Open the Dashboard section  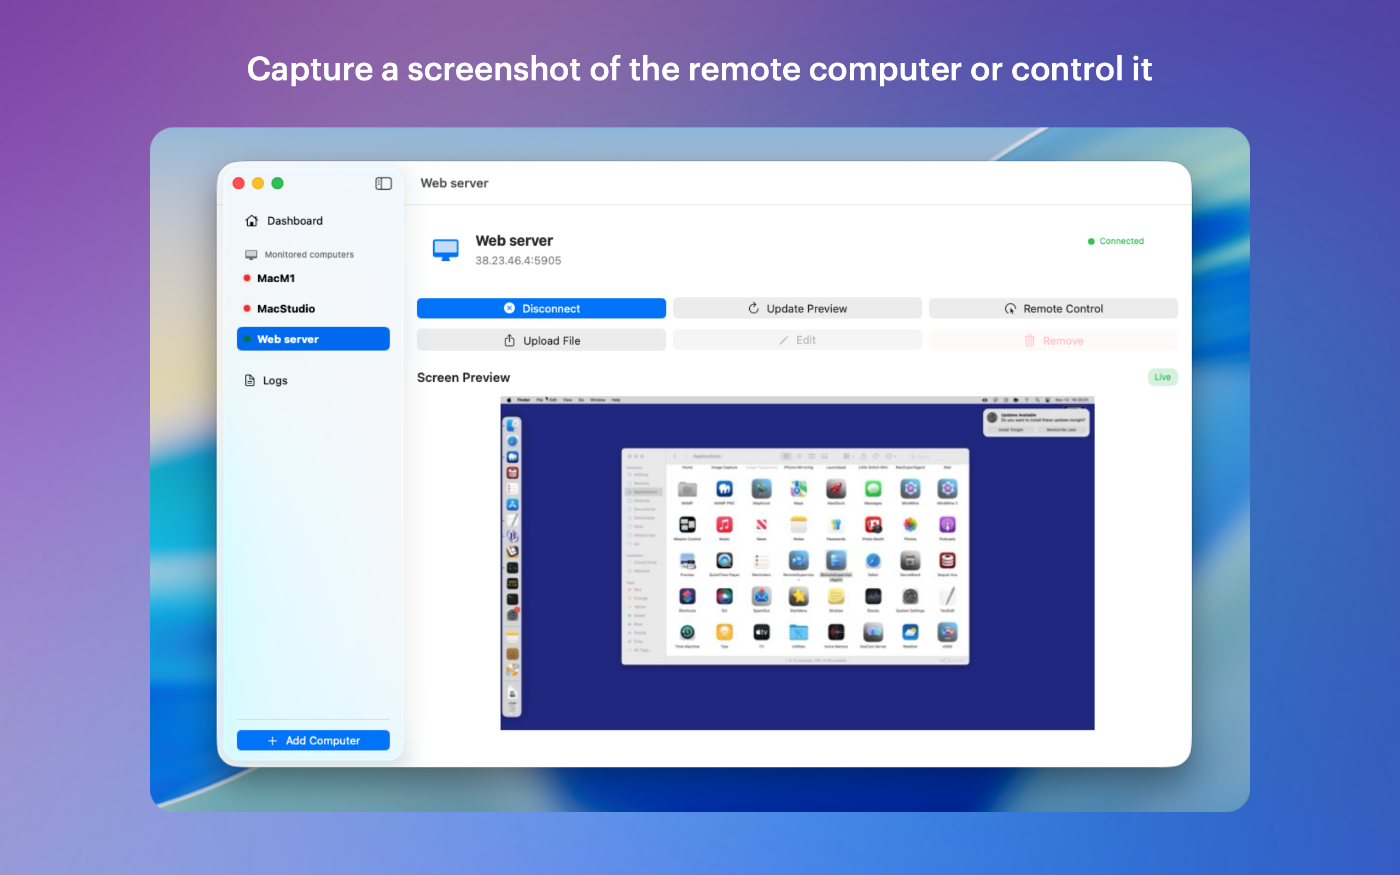pos(294,221)
